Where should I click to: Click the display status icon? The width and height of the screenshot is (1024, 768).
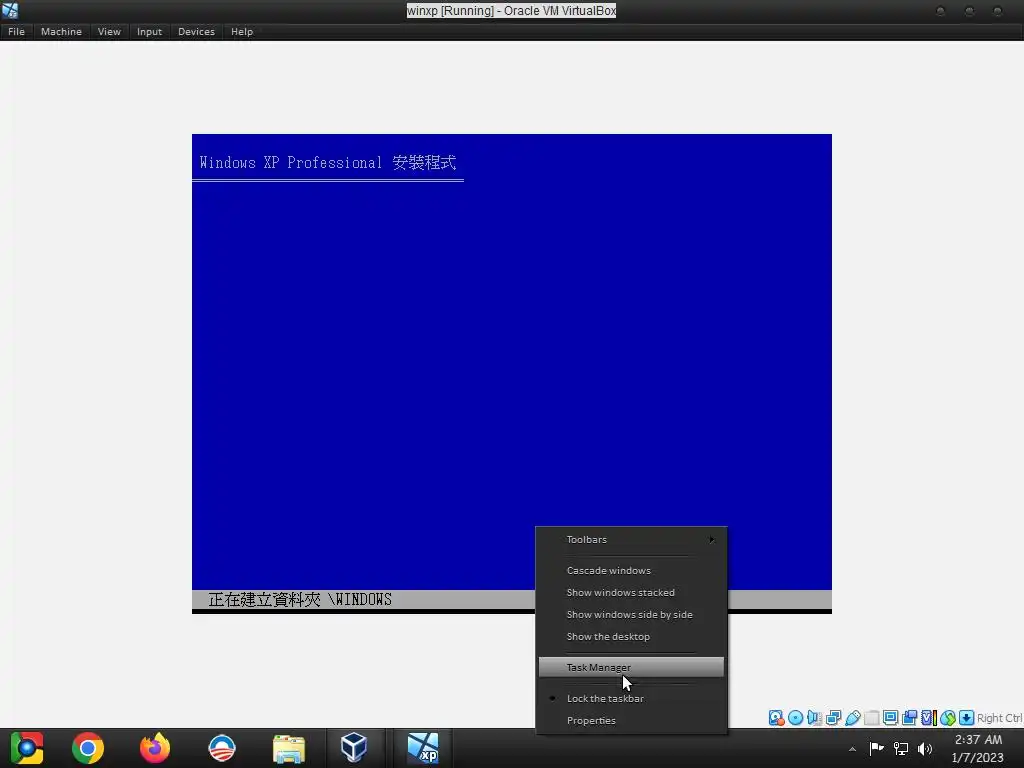(x=890, y=718)
